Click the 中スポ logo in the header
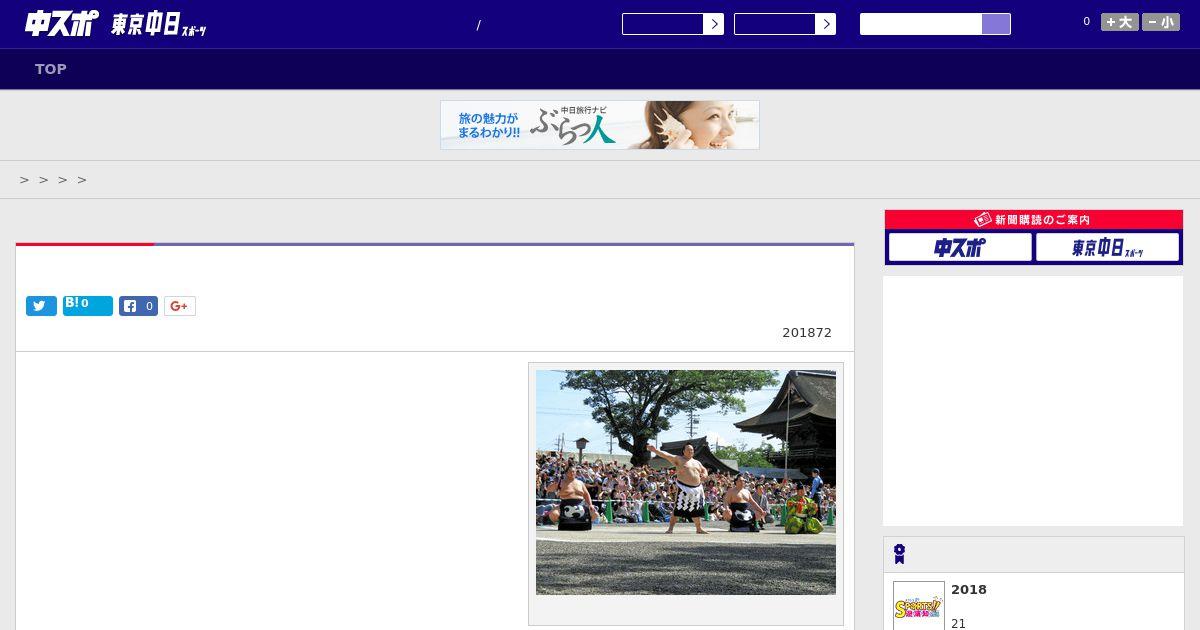Screen dimensions: 1200x630 (62, 23)
